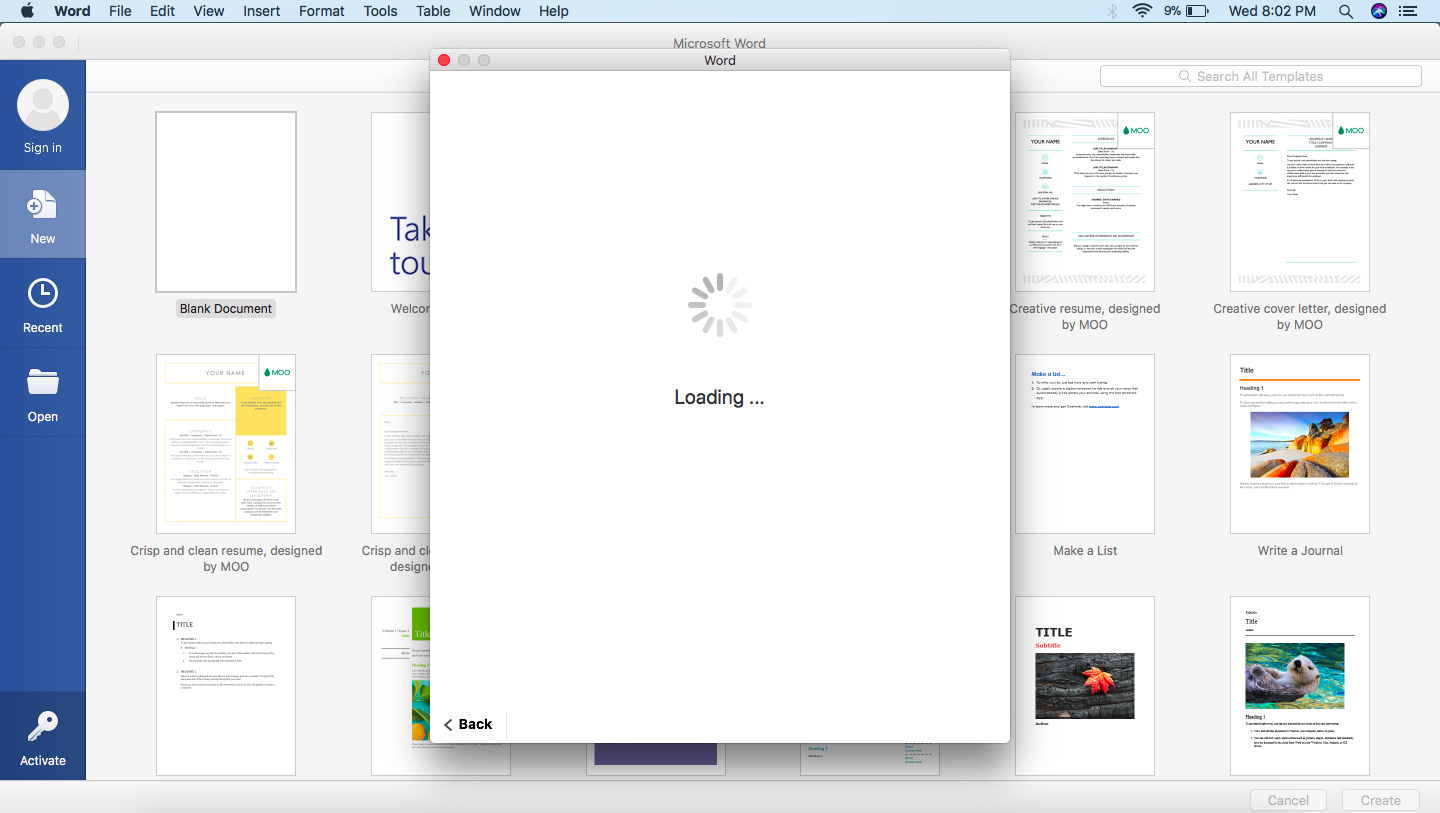Open the Apple menu
Image resolution: width=1440 pixels, height=813 pixels.
pyautogui.click(x=27, y=11)
